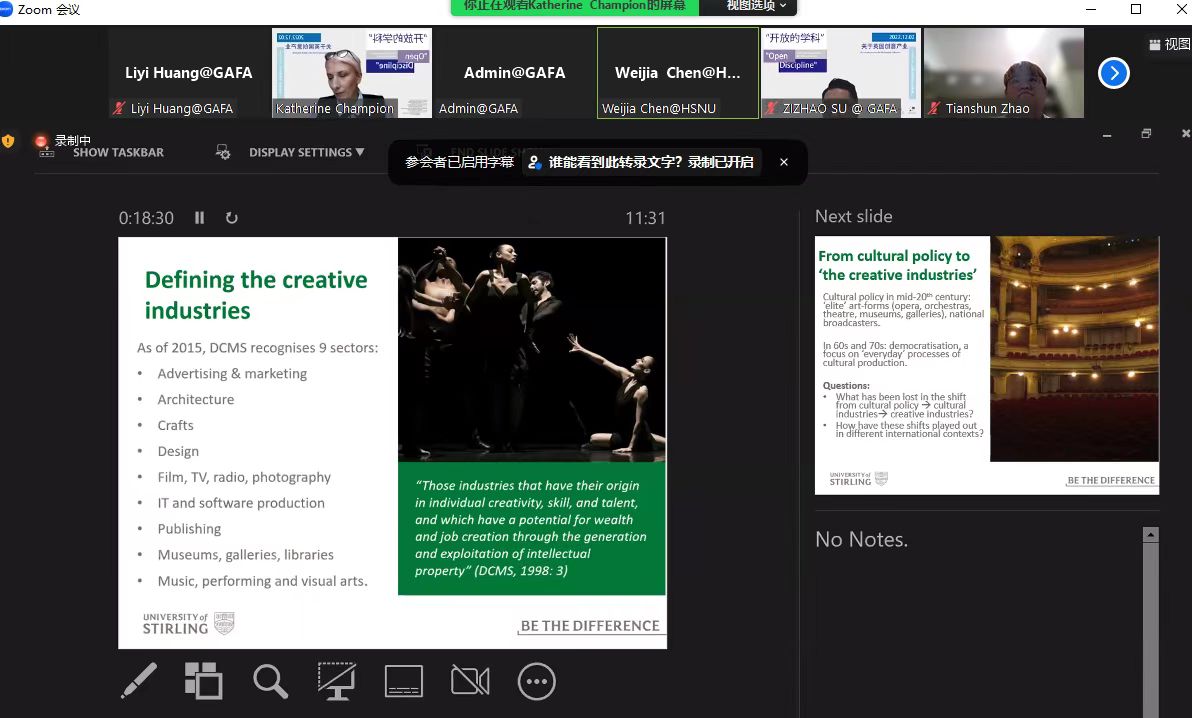The image size is (1192, 718).
Task: Toggle the presenter camera icon
Action: click(470, 681)
